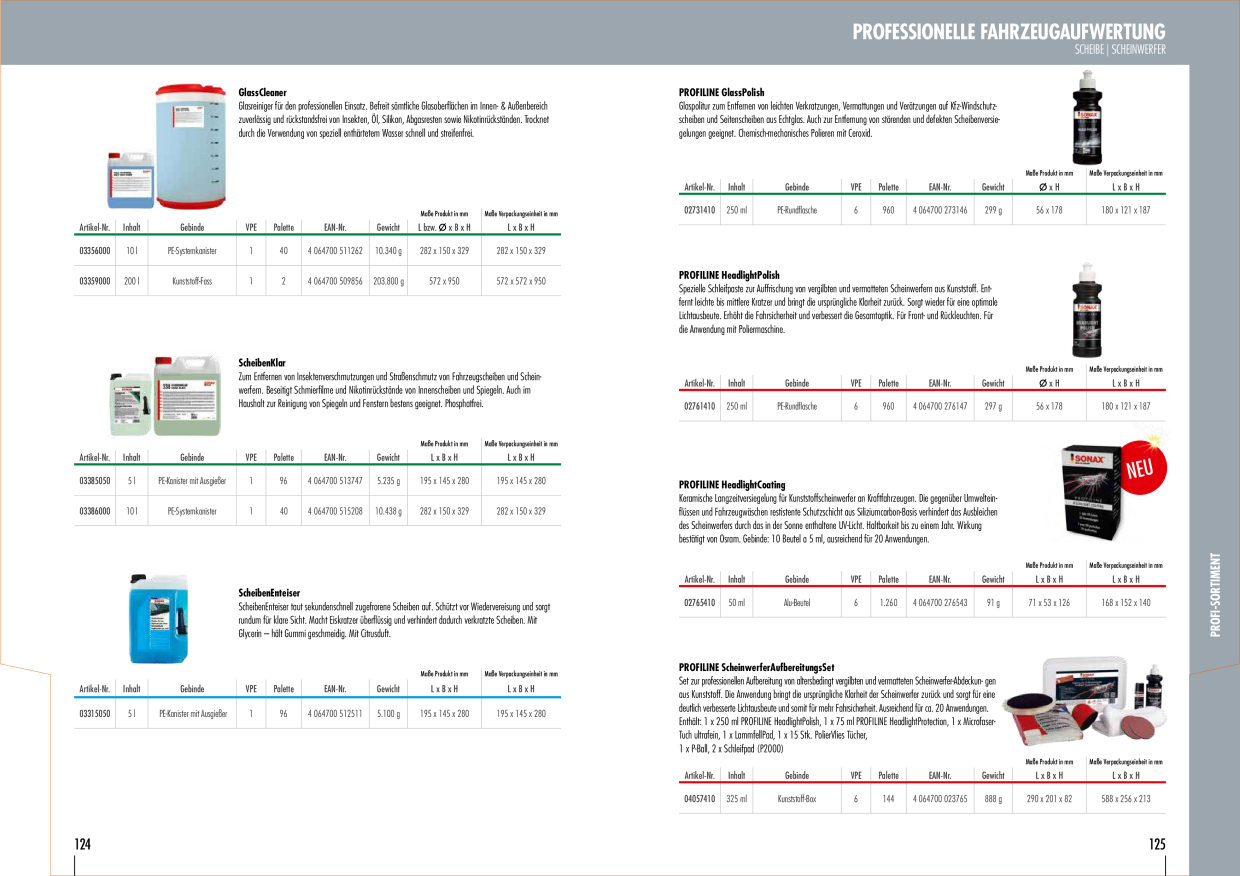Click article number 03315050

tap(94, 714)
